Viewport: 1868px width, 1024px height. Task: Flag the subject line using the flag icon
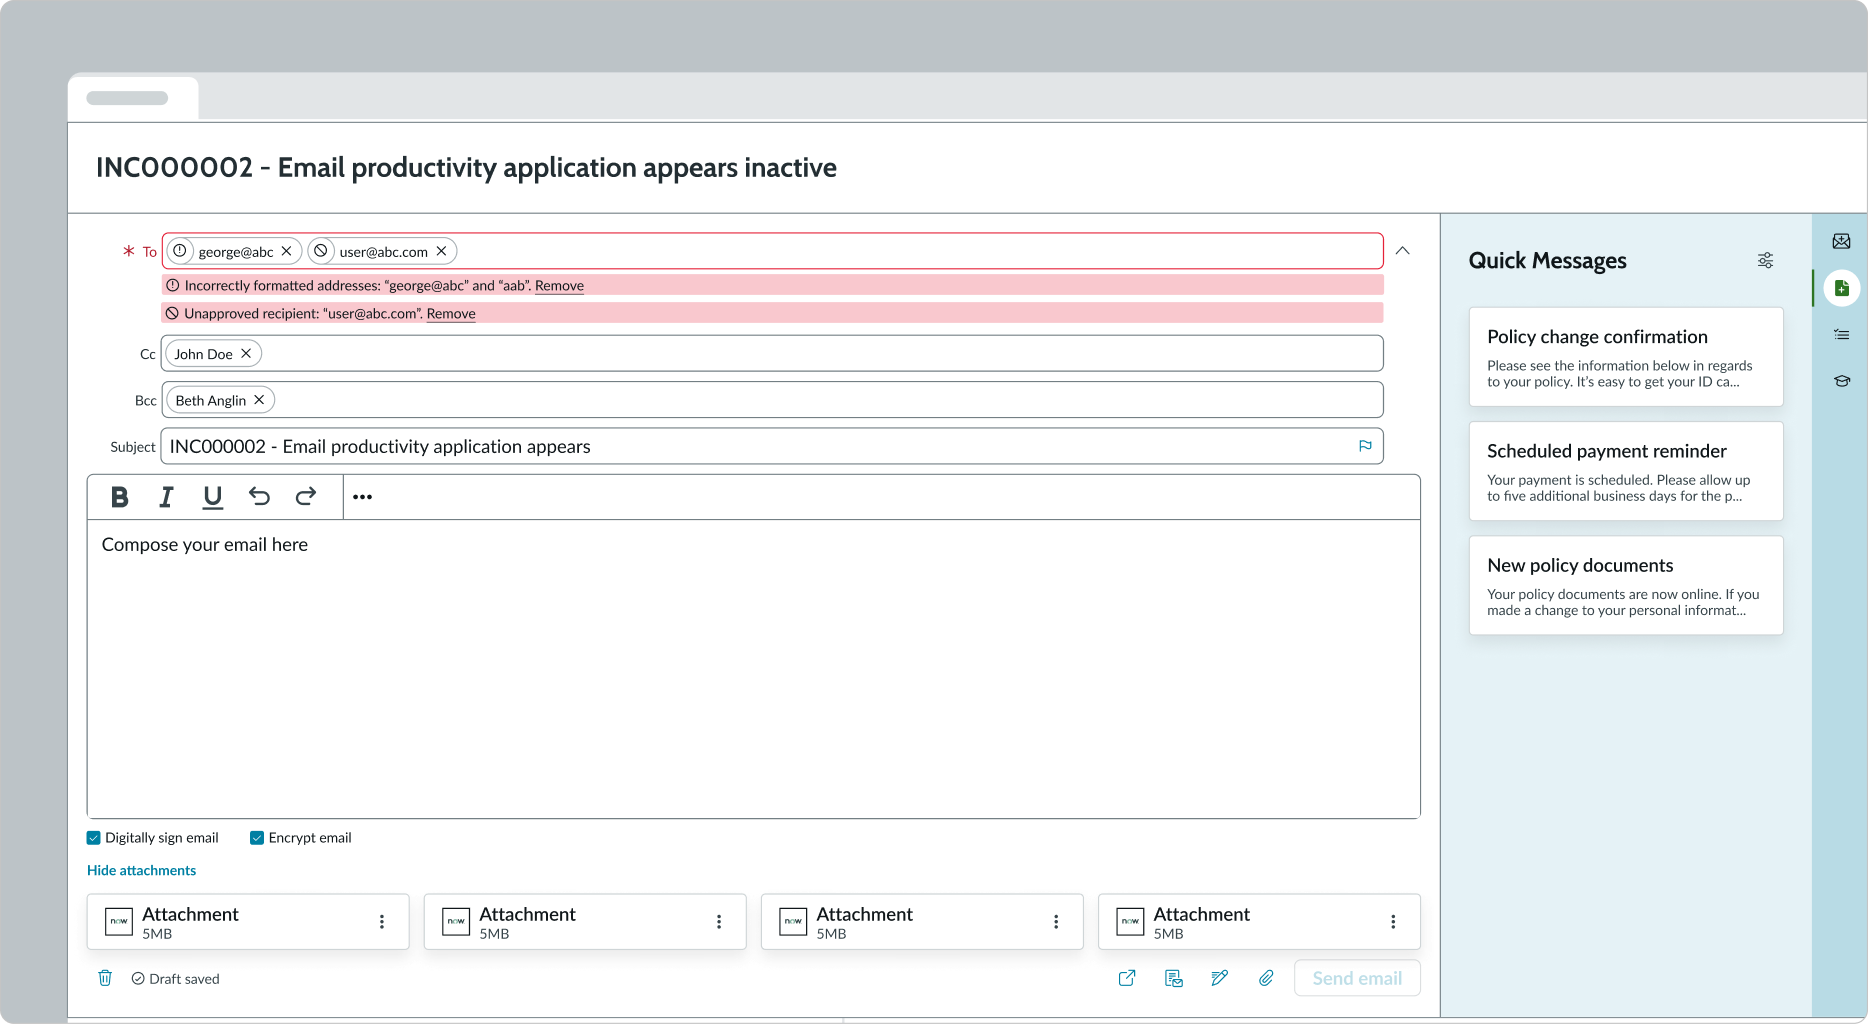click(1365, 446)
